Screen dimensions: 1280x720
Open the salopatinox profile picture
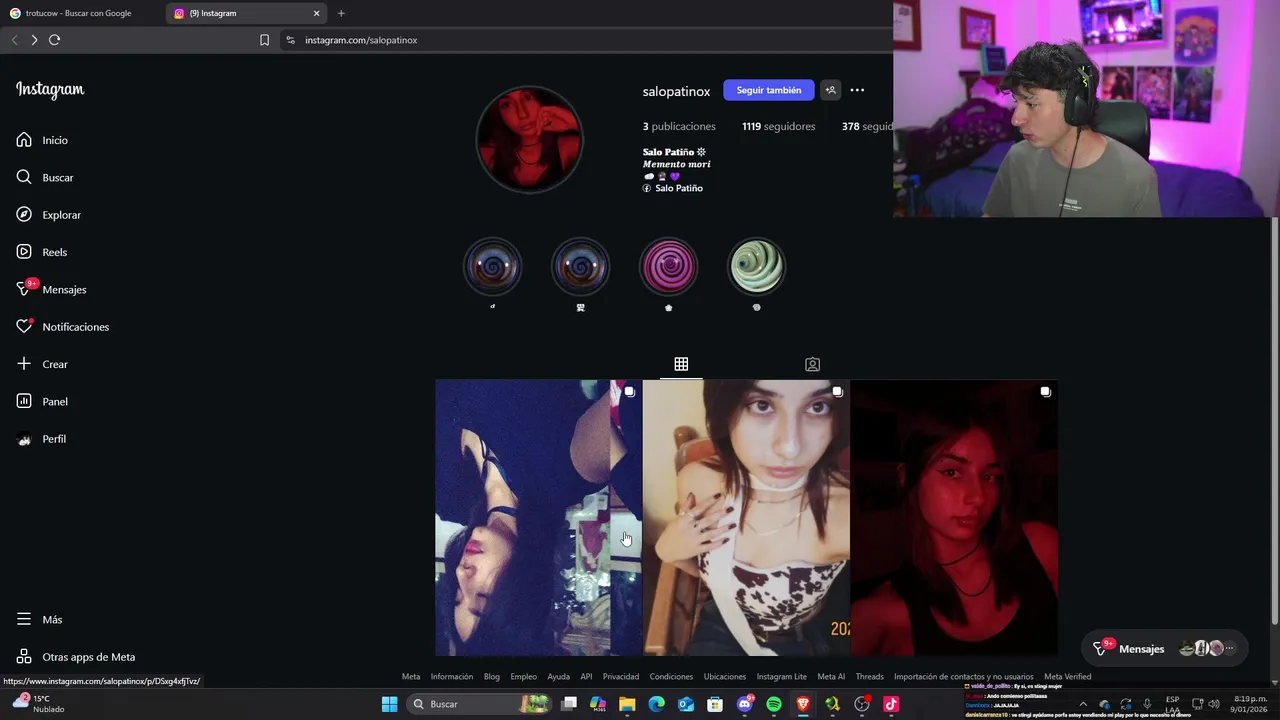click(x=529, y=139)
